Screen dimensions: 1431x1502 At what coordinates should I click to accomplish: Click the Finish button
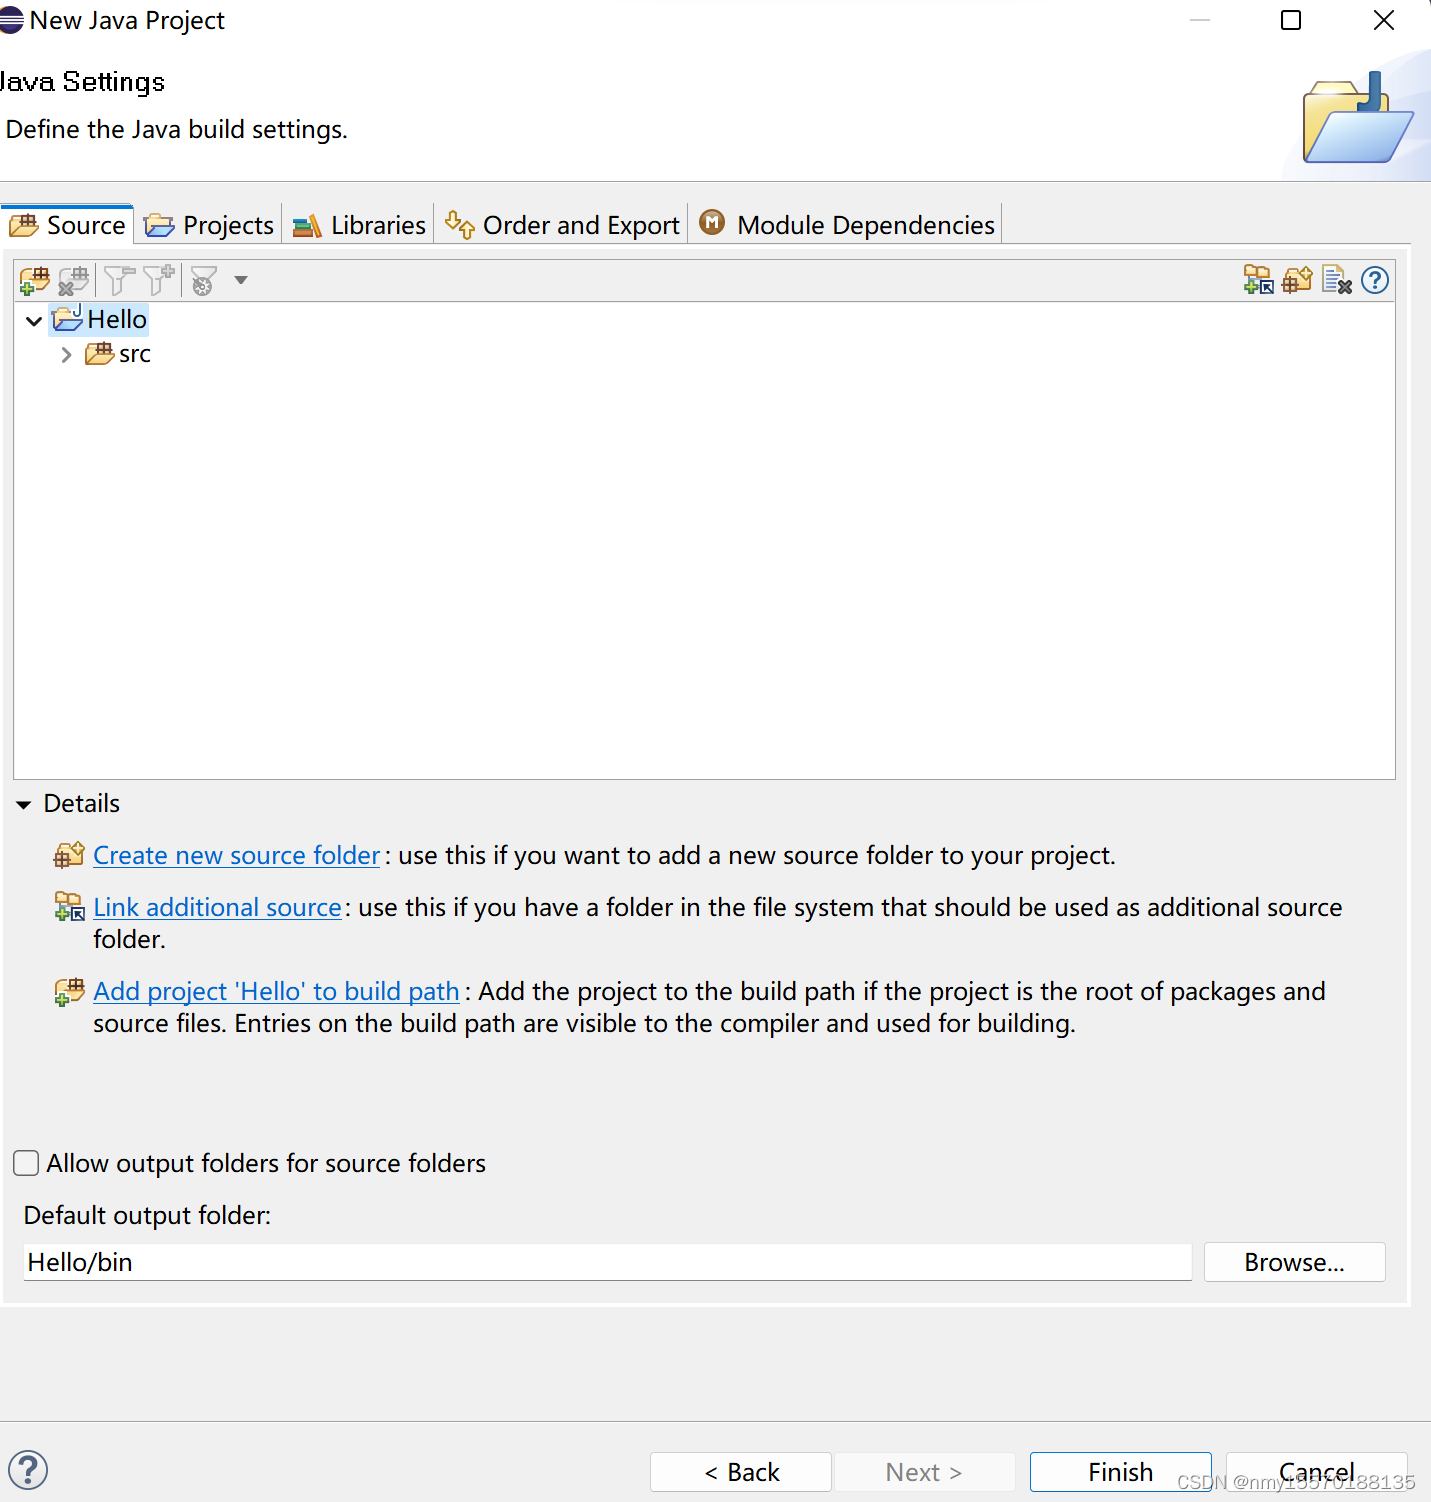coord(1120,1472)
